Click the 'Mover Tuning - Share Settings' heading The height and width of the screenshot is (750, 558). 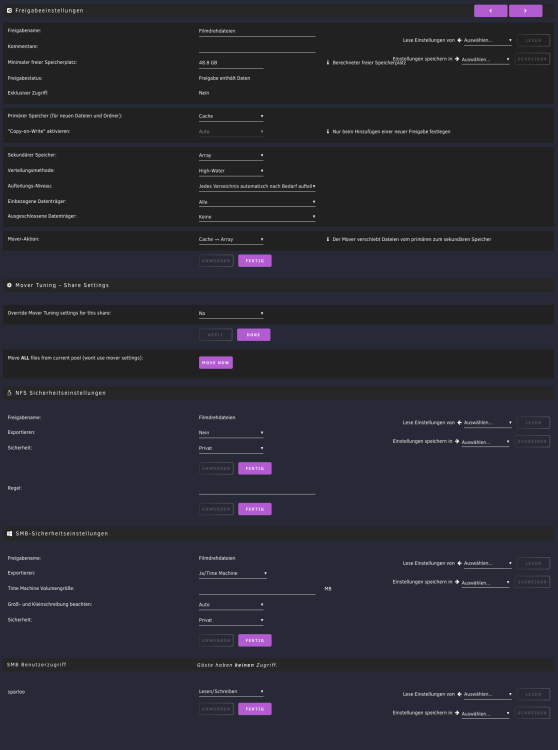(62, 285)
